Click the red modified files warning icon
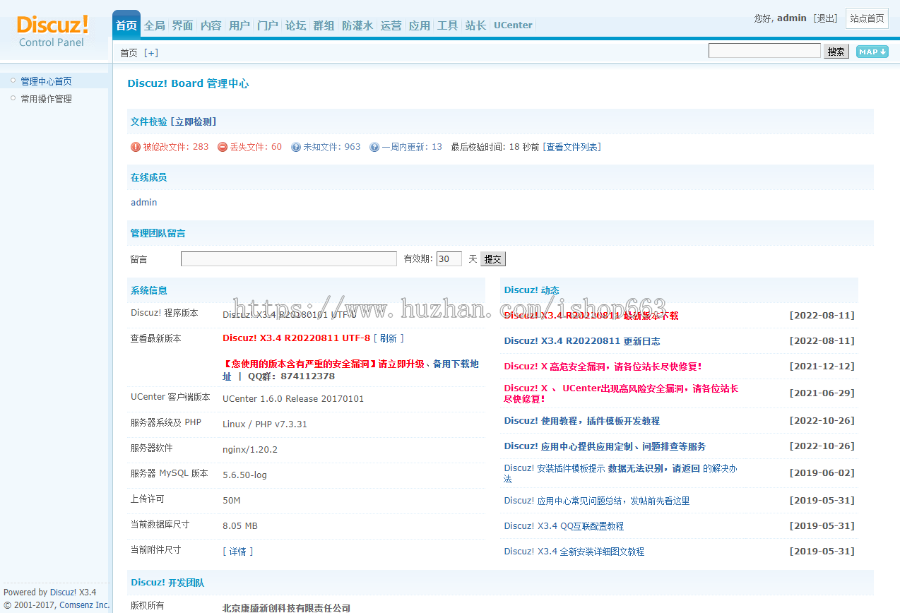Image resolution: width=900 pixels, height=613 pixels. point(135,147)
